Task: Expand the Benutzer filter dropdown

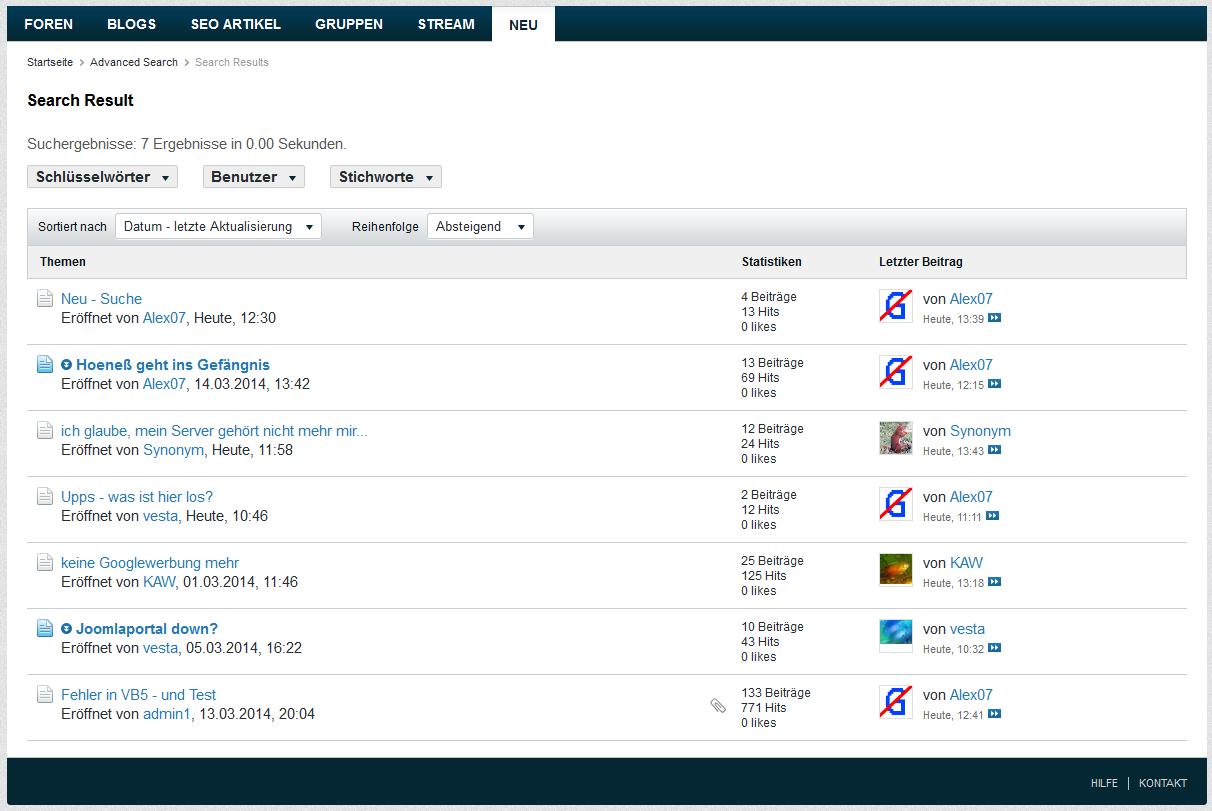Action: pyautogui.click(x=253, y=177)
